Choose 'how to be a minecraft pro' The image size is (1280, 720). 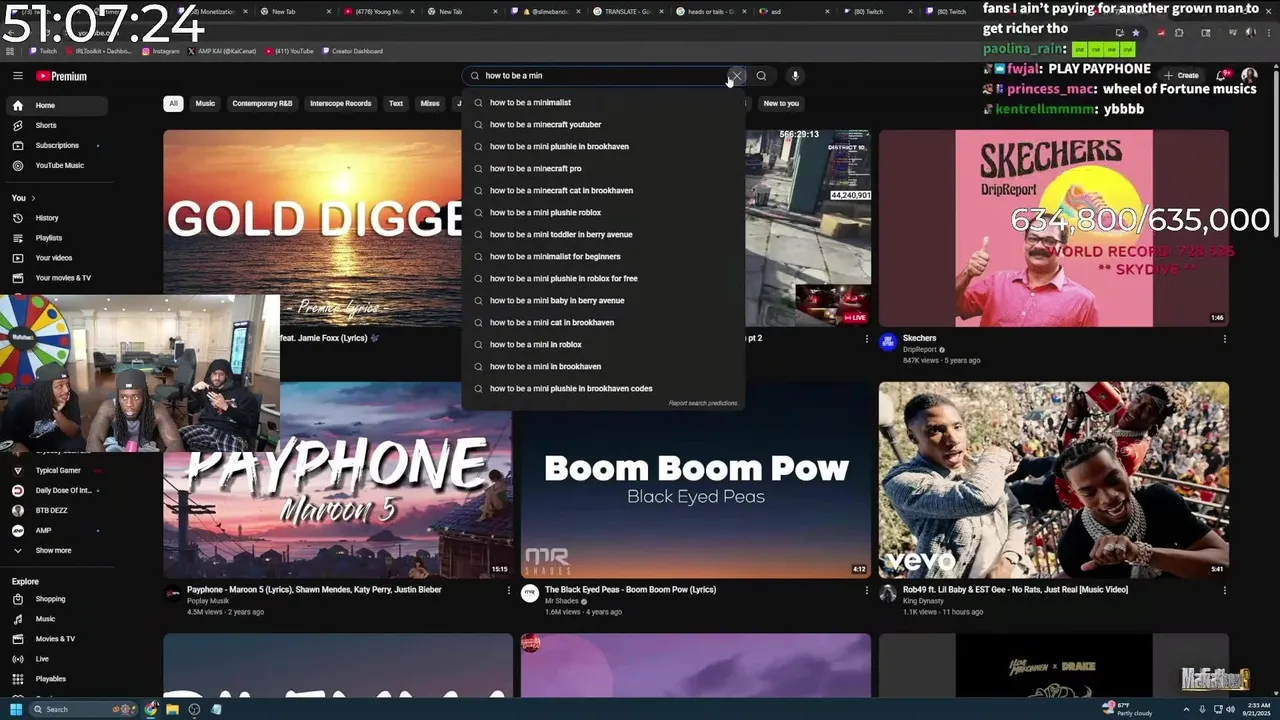click(x=603, y=168)
